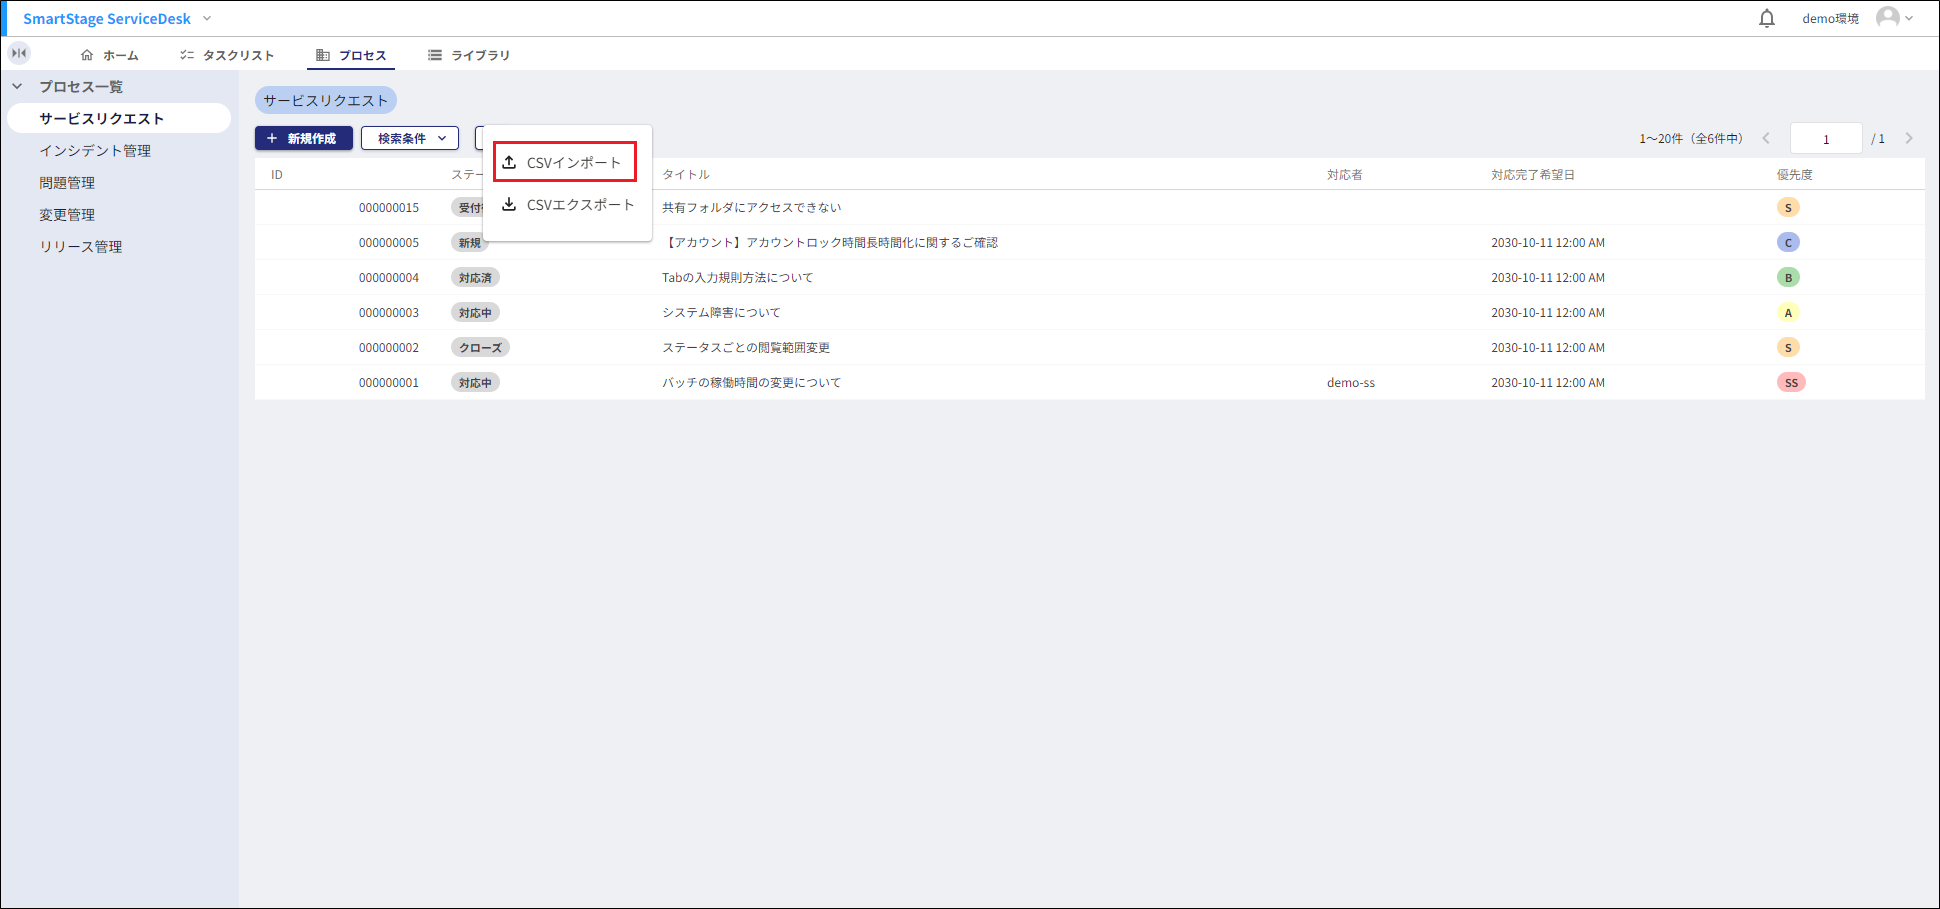Switch to the プロセス tab
This screenshot has width=1940, height=909.
[x=351, y=55]
